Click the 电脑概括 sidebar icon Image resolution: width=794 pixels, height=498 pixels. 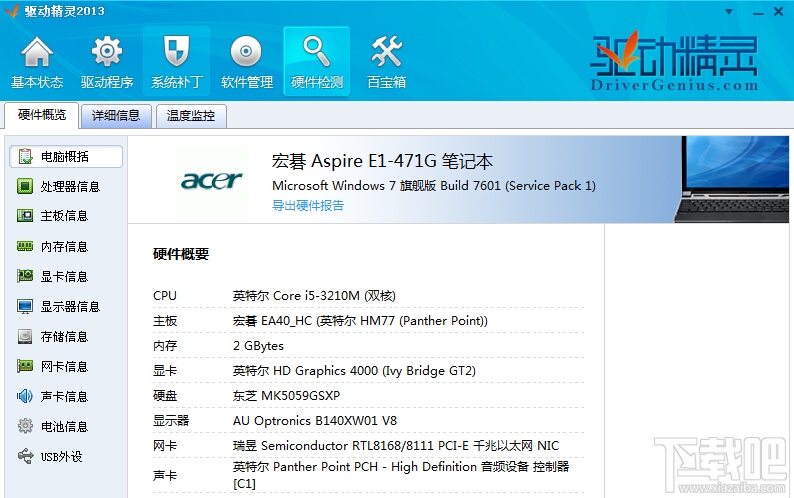(25, 157)
